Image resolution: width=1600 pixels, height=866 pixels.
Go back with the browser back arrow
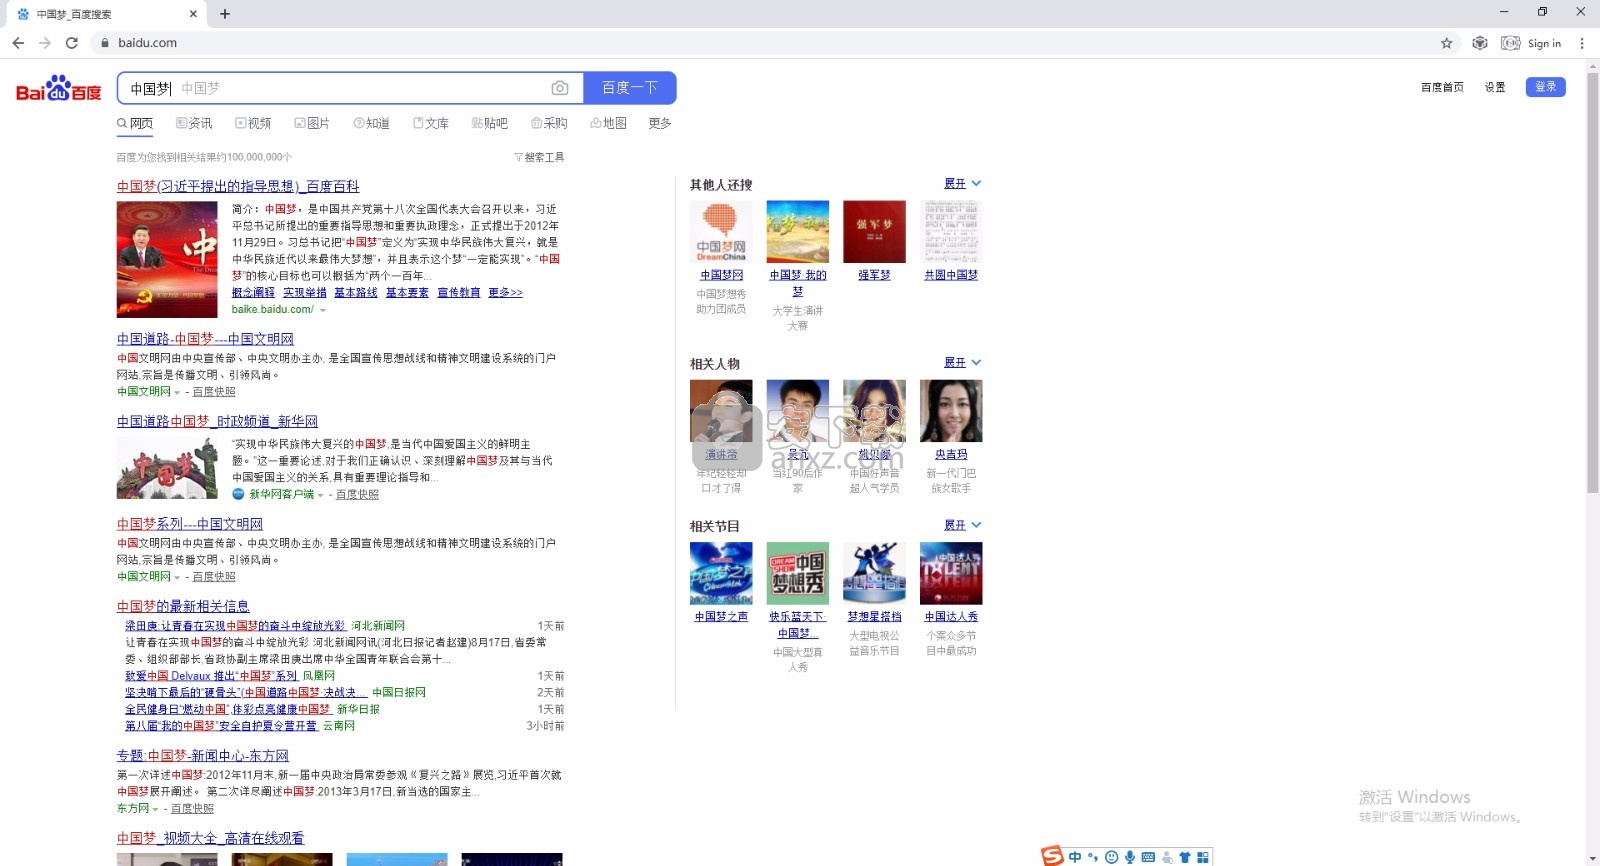pyautogui.click(x=18, y=43)
